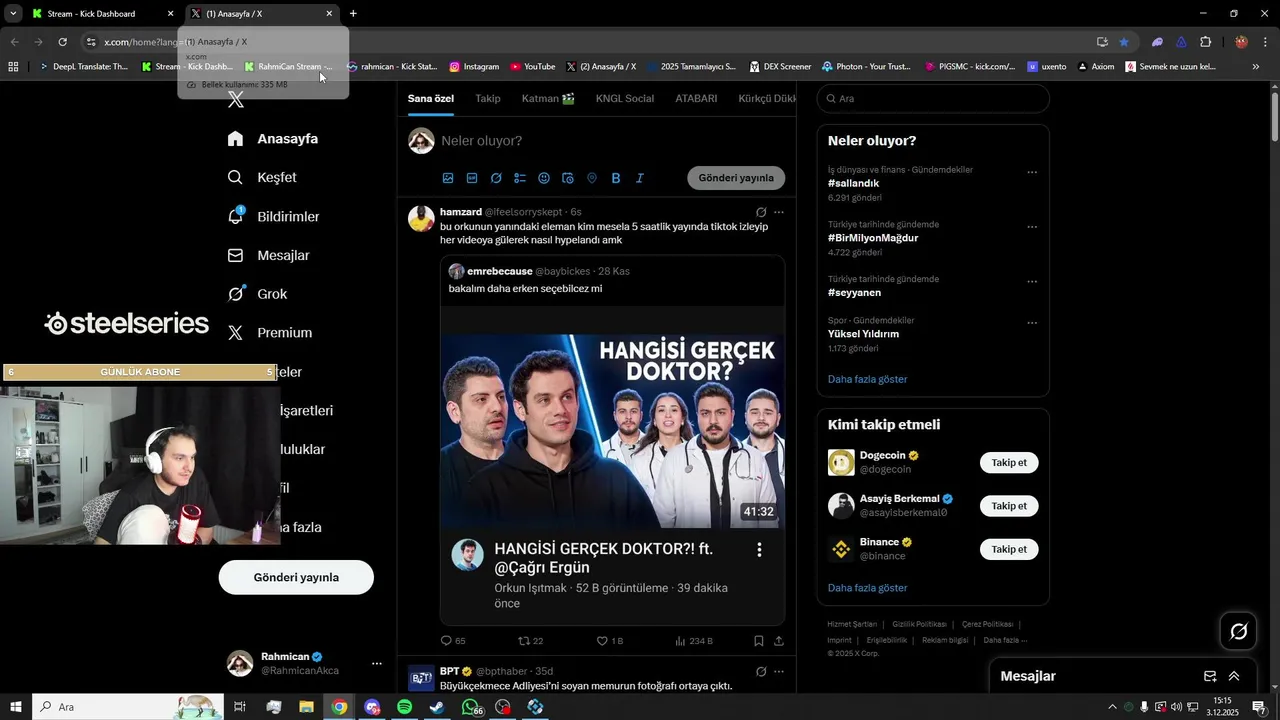View analytics showing 234 B views

coord(694,641)
